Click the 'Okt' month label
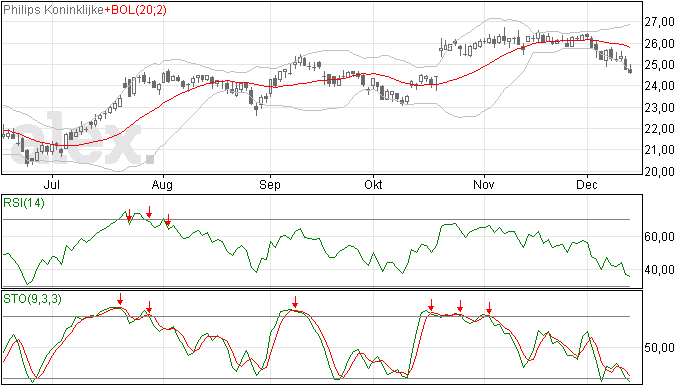This screenshot has width=690, height=387. pyautogui.click(x=373, y=185)
